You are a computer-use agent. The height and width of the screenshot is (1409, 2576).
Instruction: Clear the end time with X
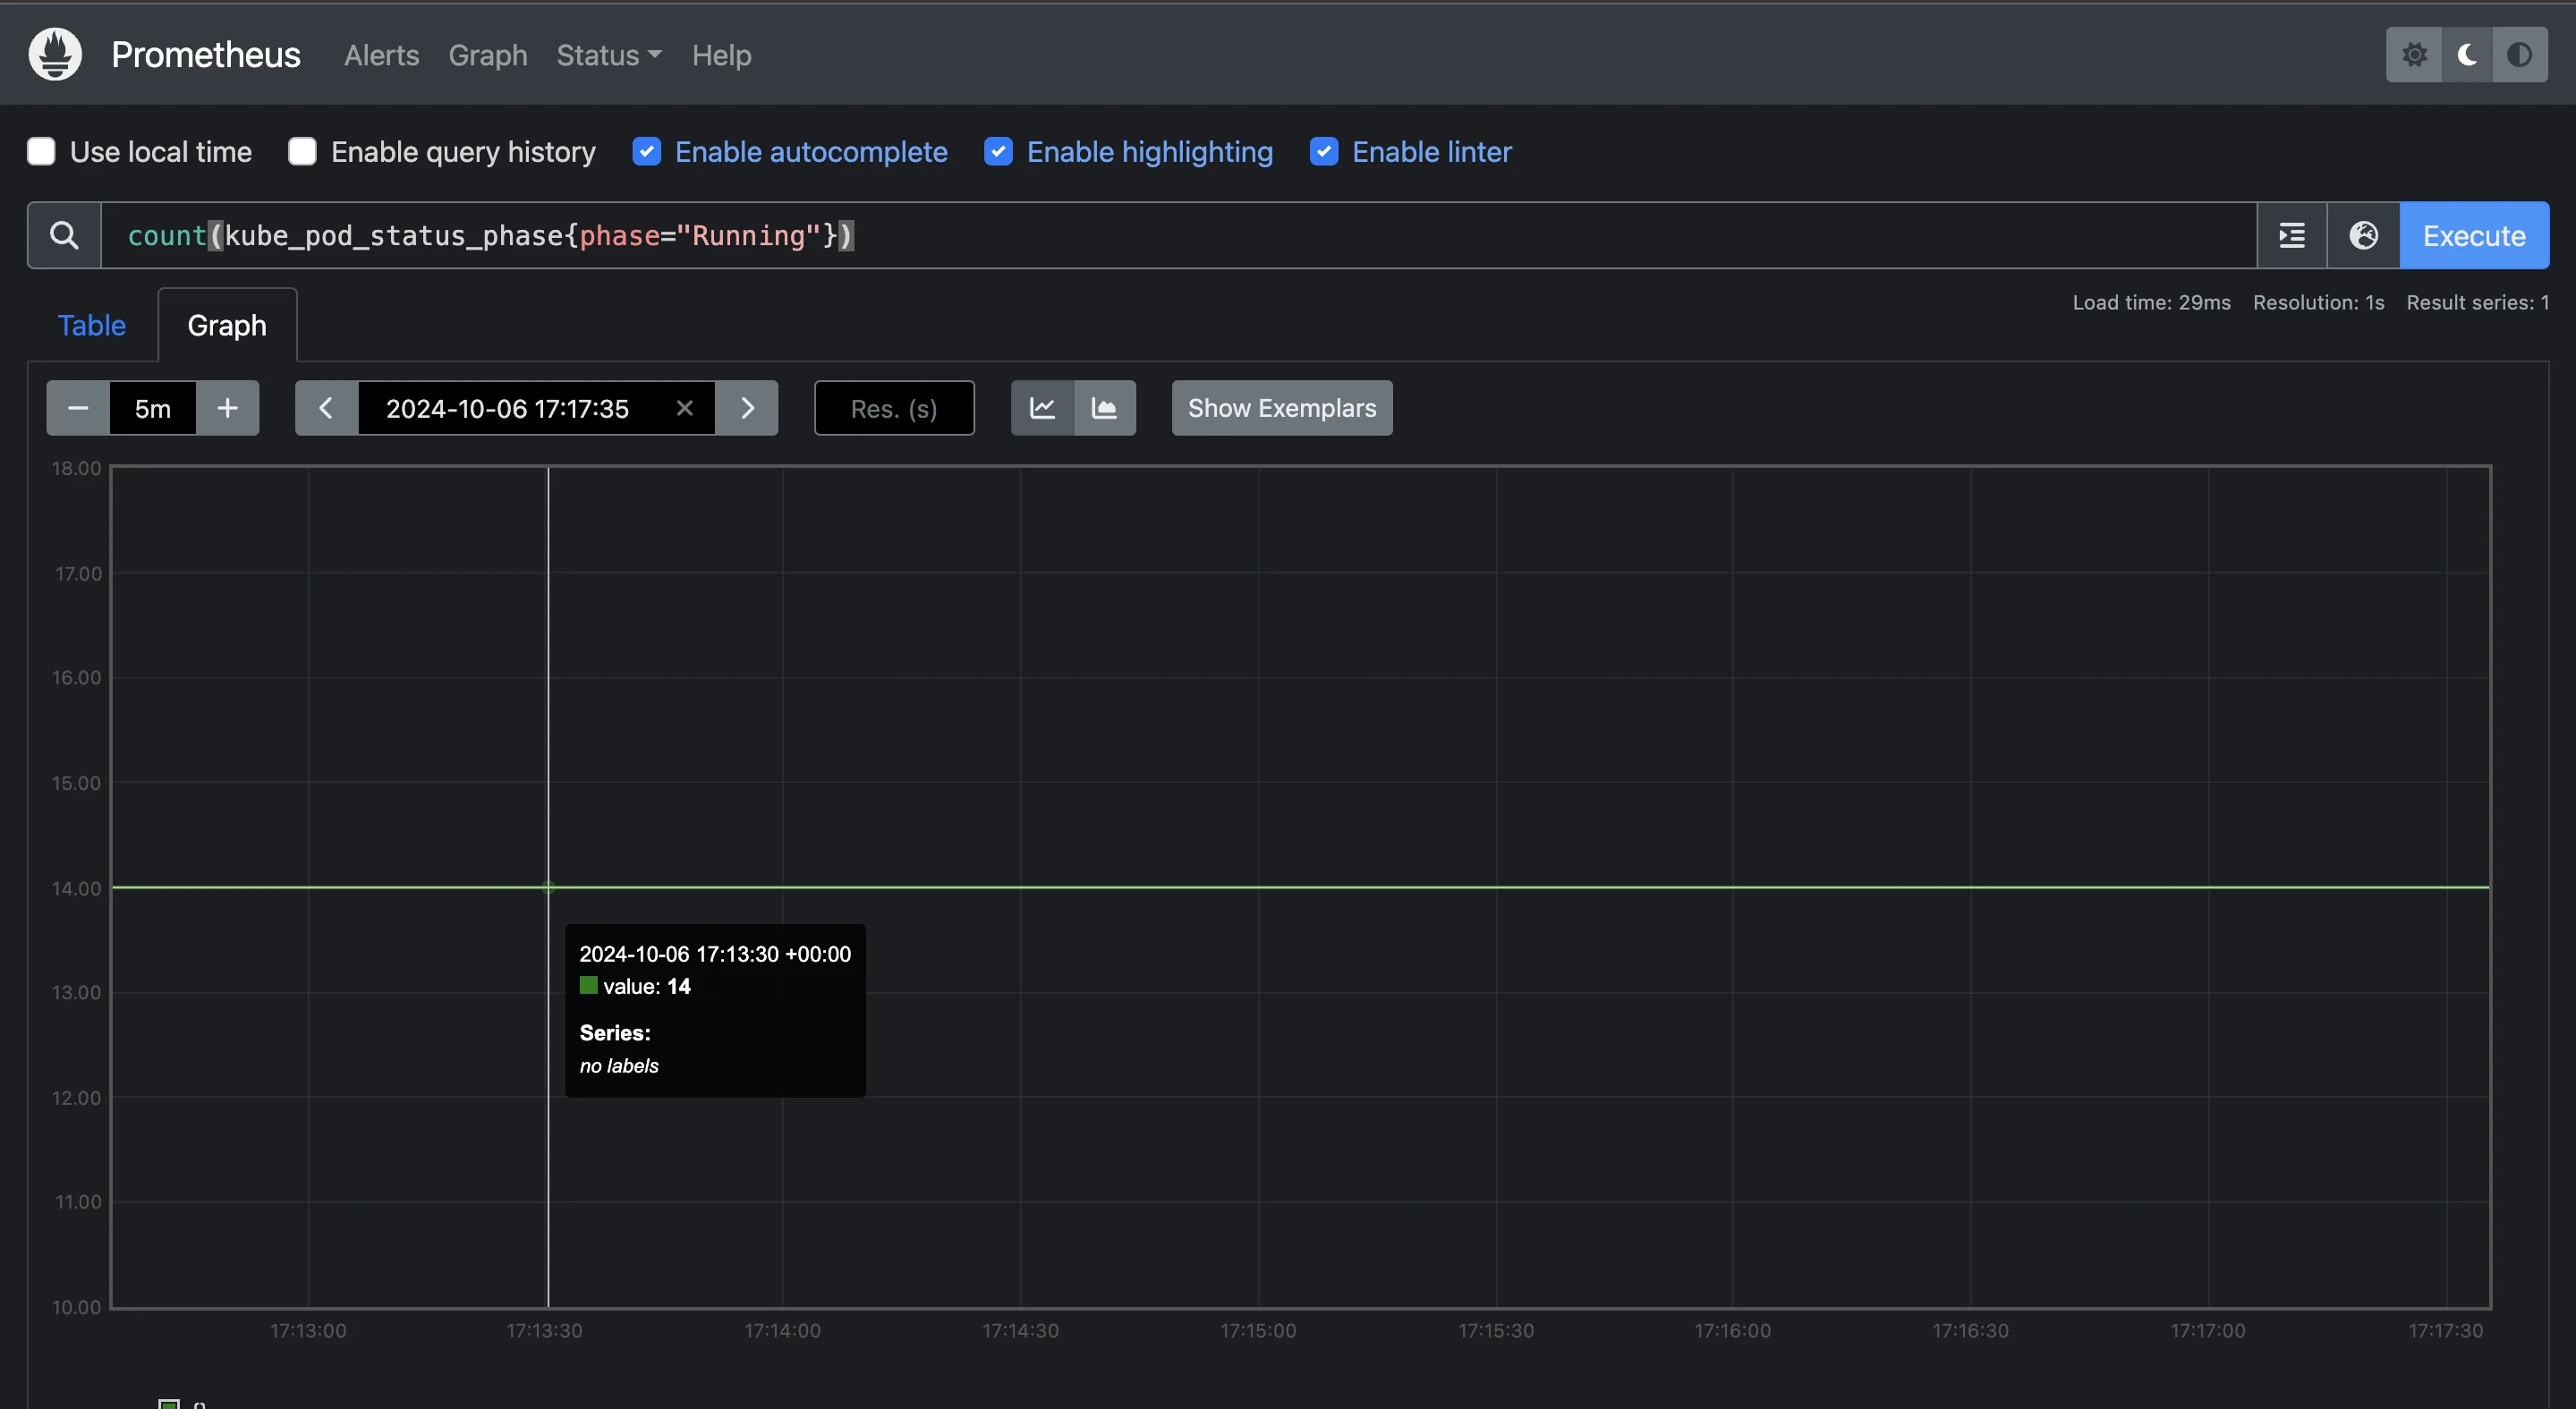click(x=685, y=408)
